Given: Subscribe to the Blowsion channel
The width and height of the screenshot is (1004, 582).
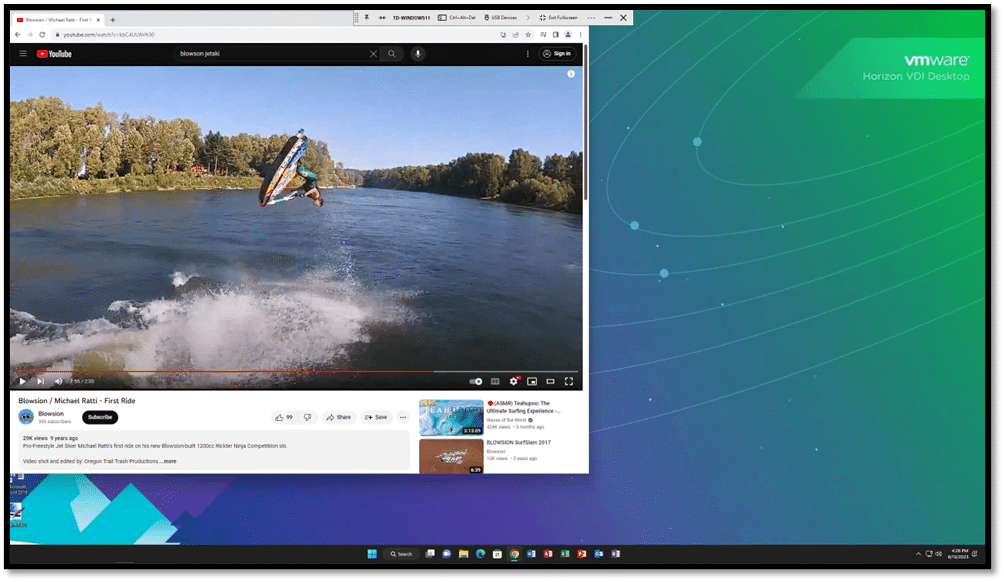Looking at the screenshot, I should pos(100,417).
